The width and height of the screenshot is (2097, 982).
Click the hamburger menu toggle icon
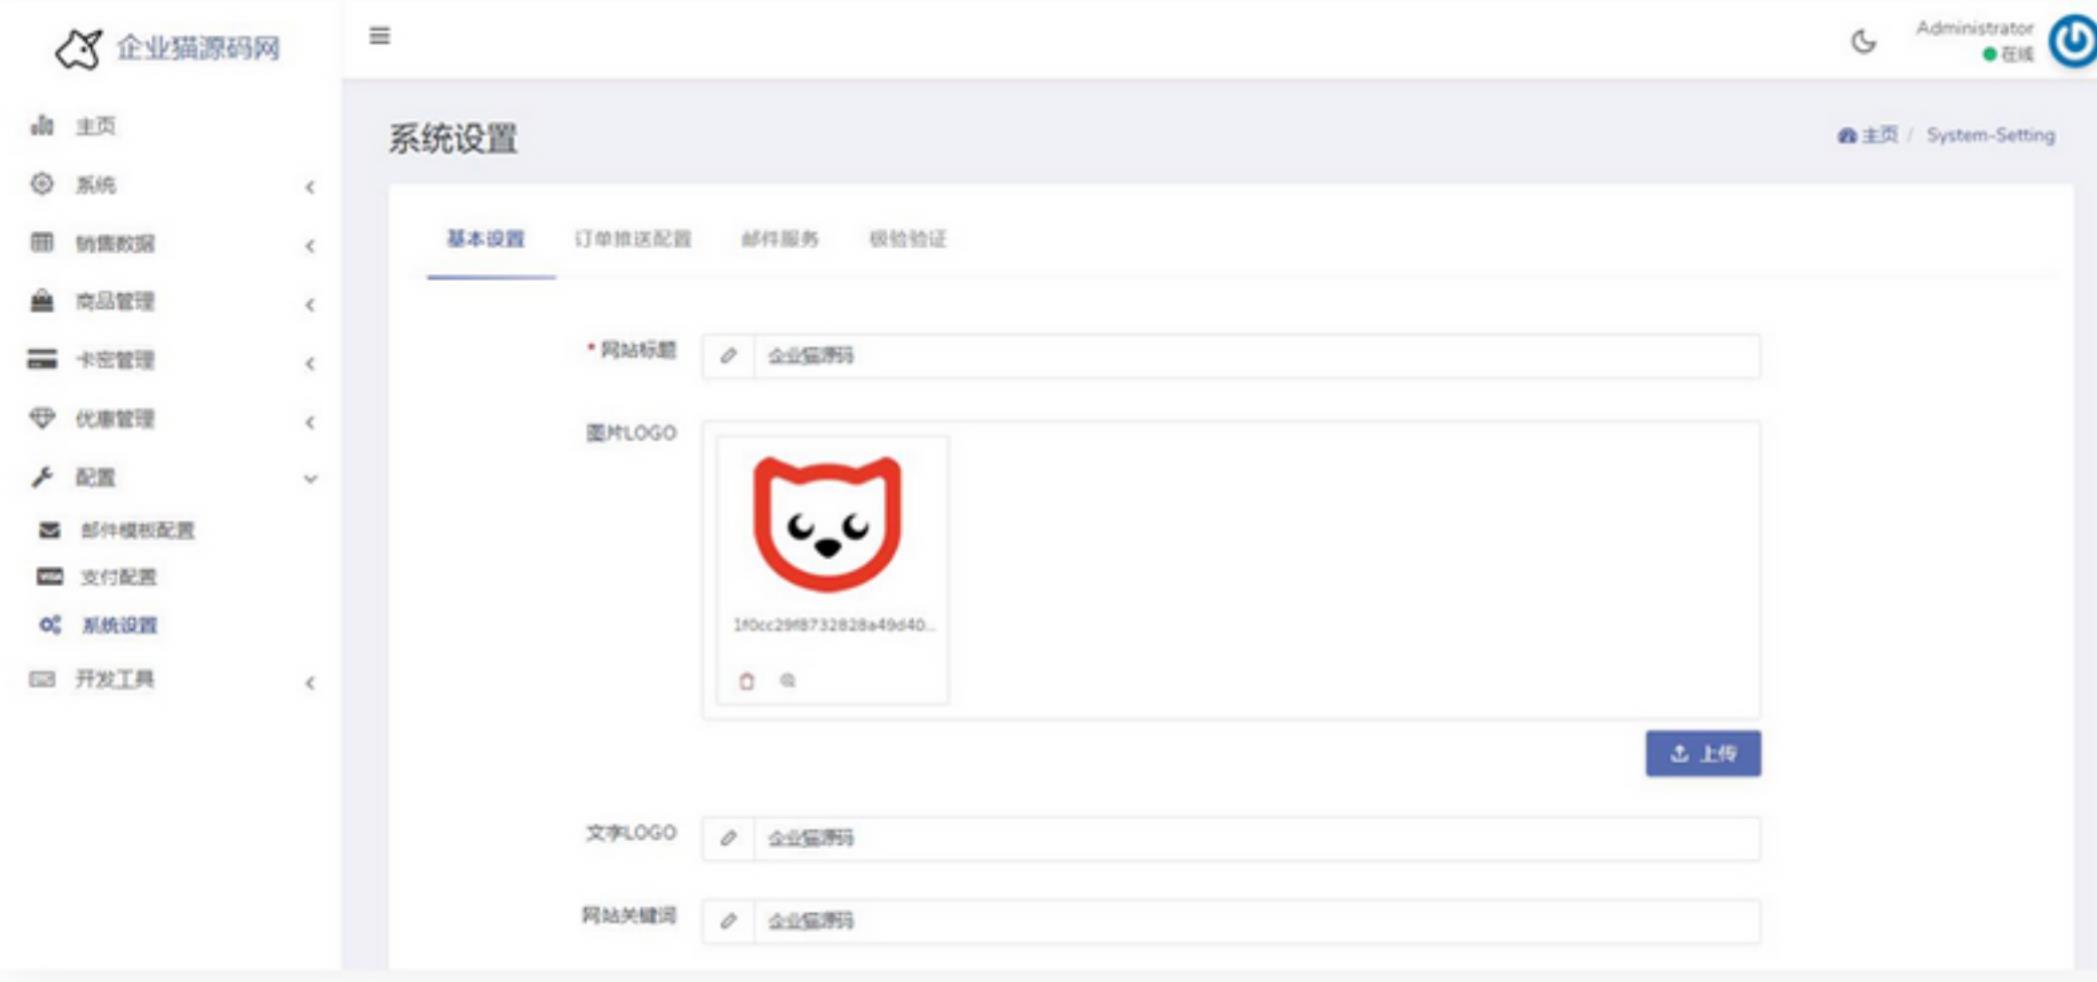[379, 36]
